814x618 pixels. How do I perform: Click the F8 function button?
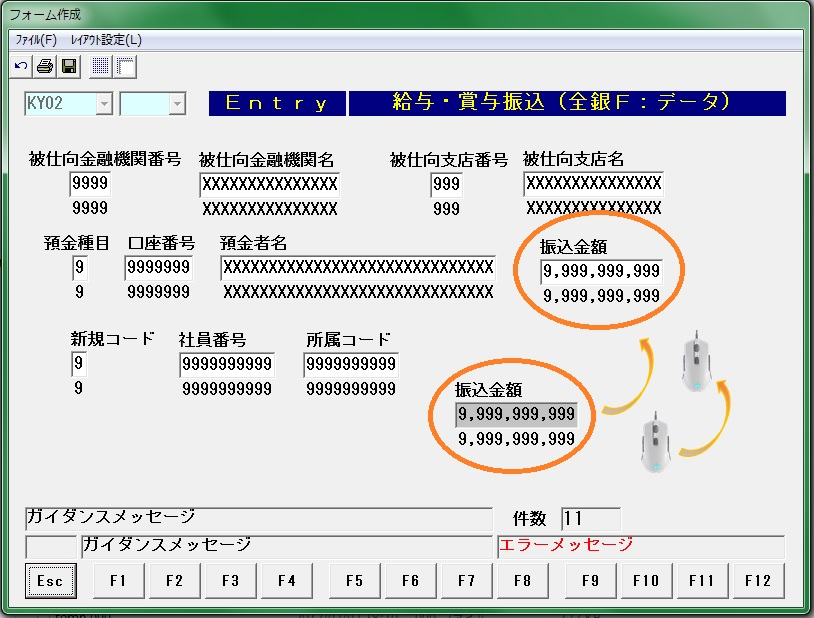pos(523,581)
